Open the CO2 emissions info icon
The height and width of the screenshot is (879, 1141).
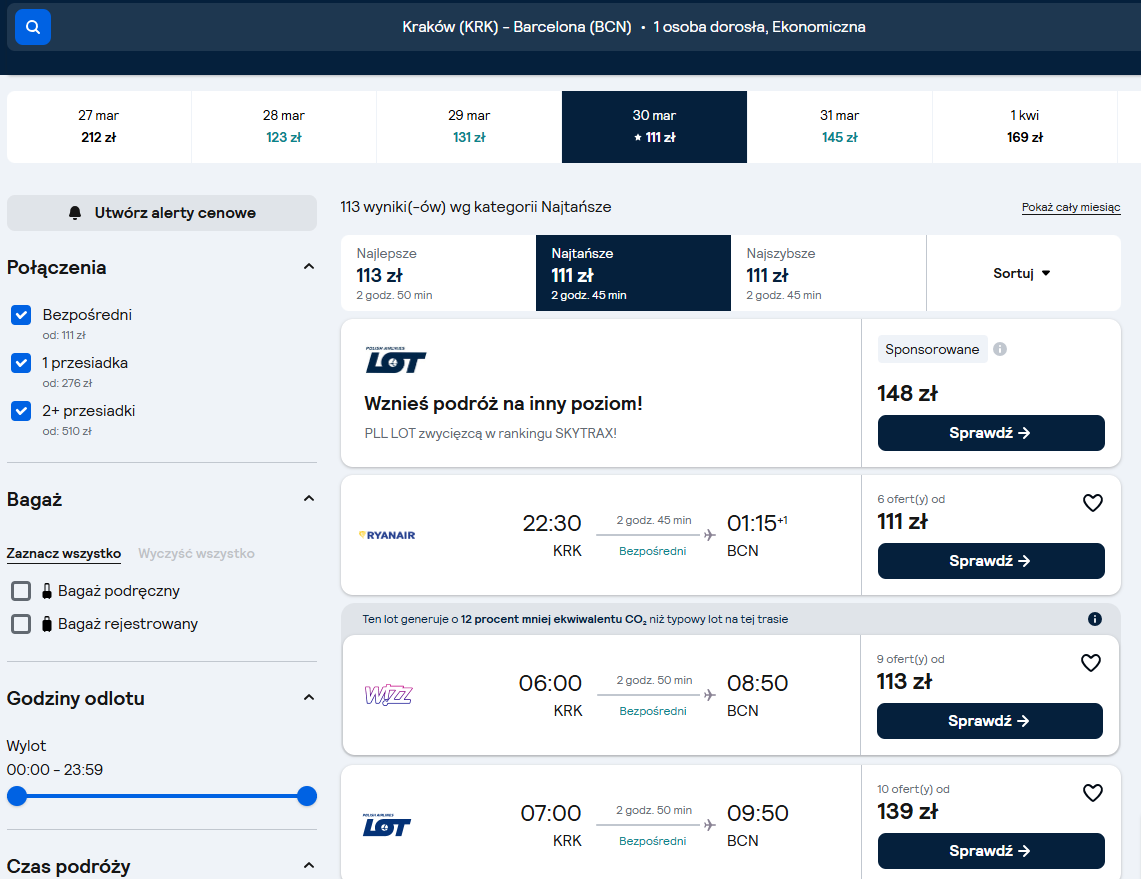coord(1094,619)
